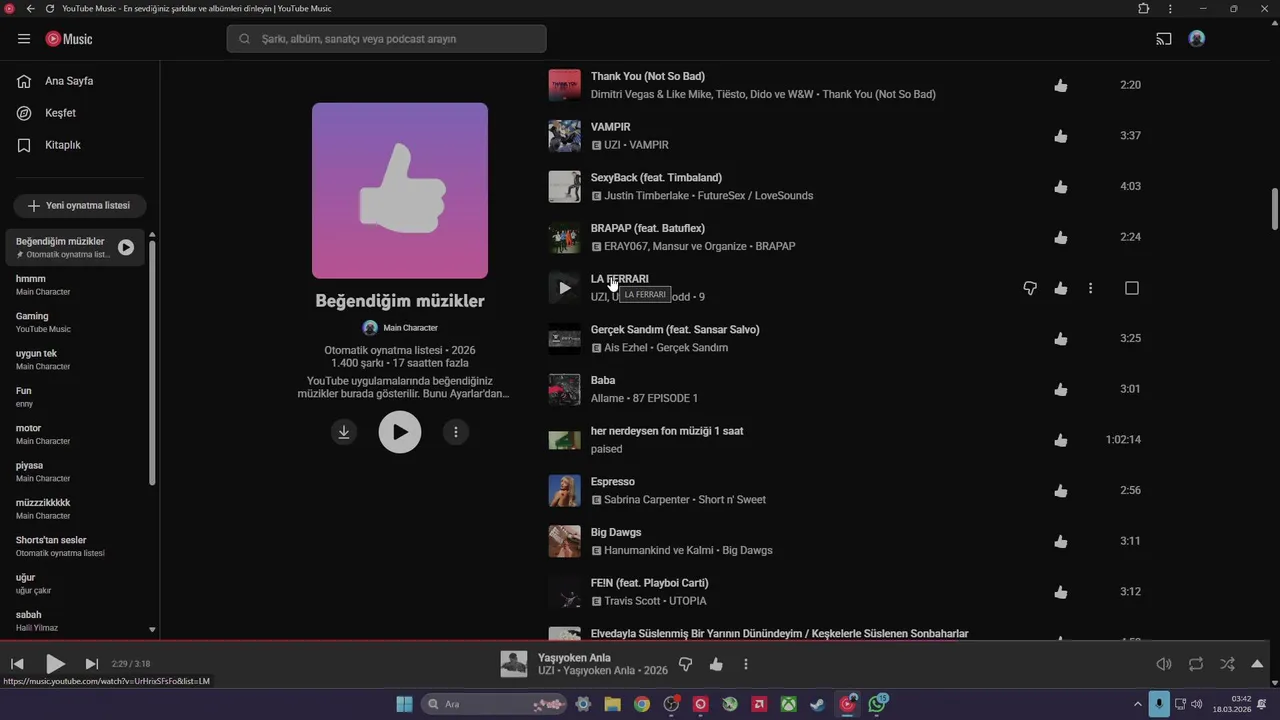Dislike the playing song Yaşıyoken Anla
The width and height of the screenshot is (1280, 720).
[x=686, y=664]
